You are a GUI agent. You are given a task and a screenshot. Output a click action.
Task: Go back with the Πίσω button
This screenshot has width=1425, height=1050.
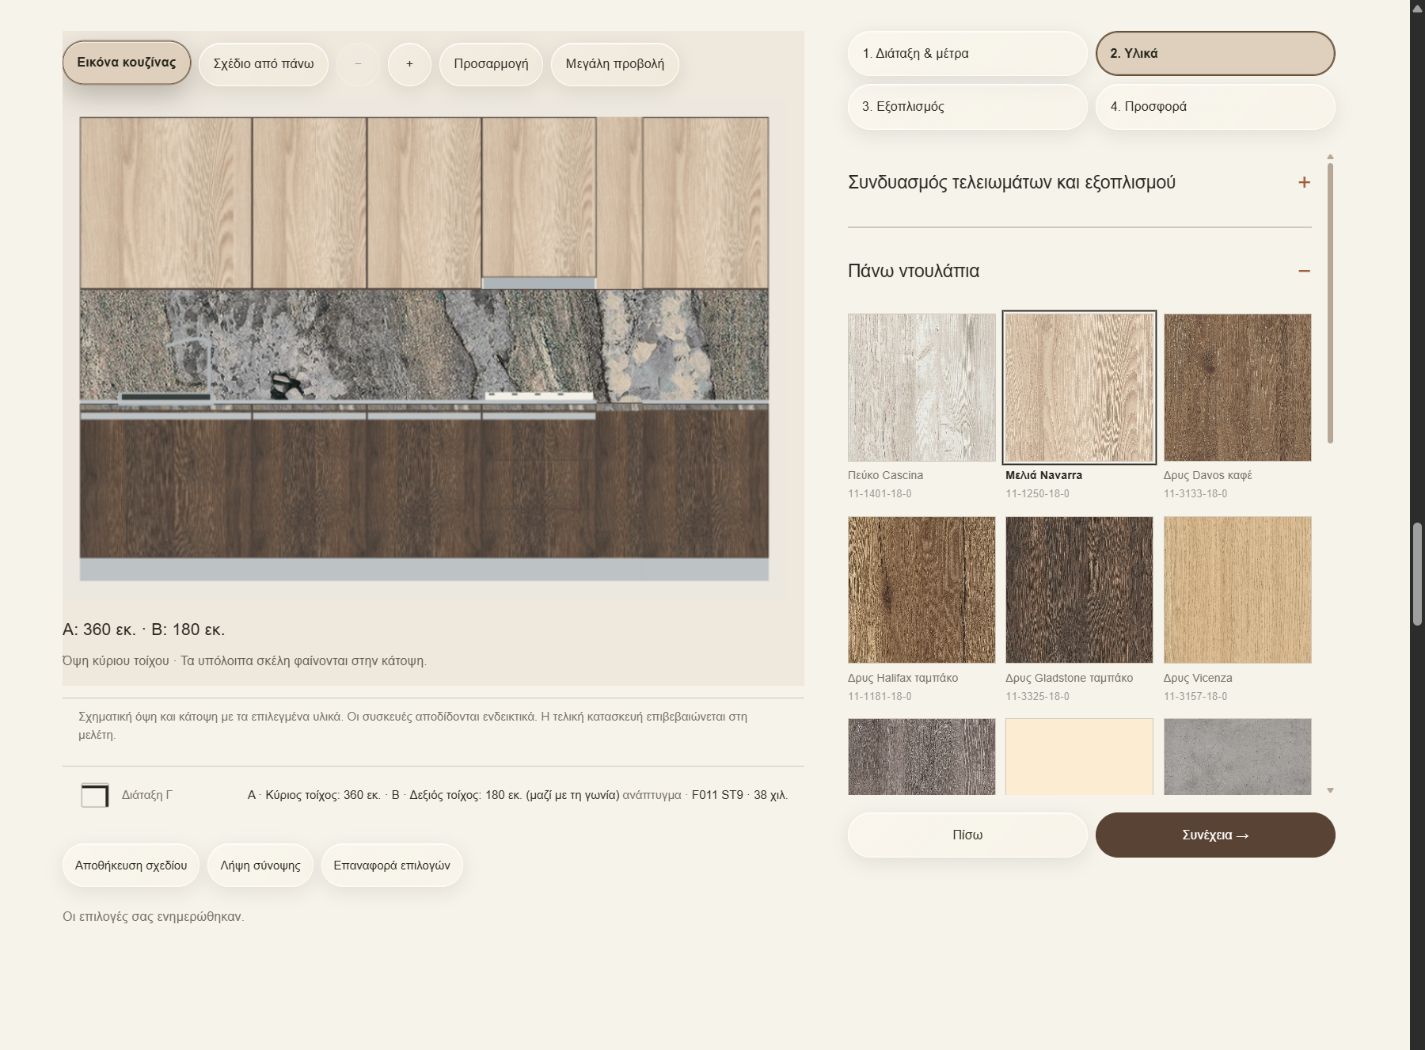click(x=967, y=835)
